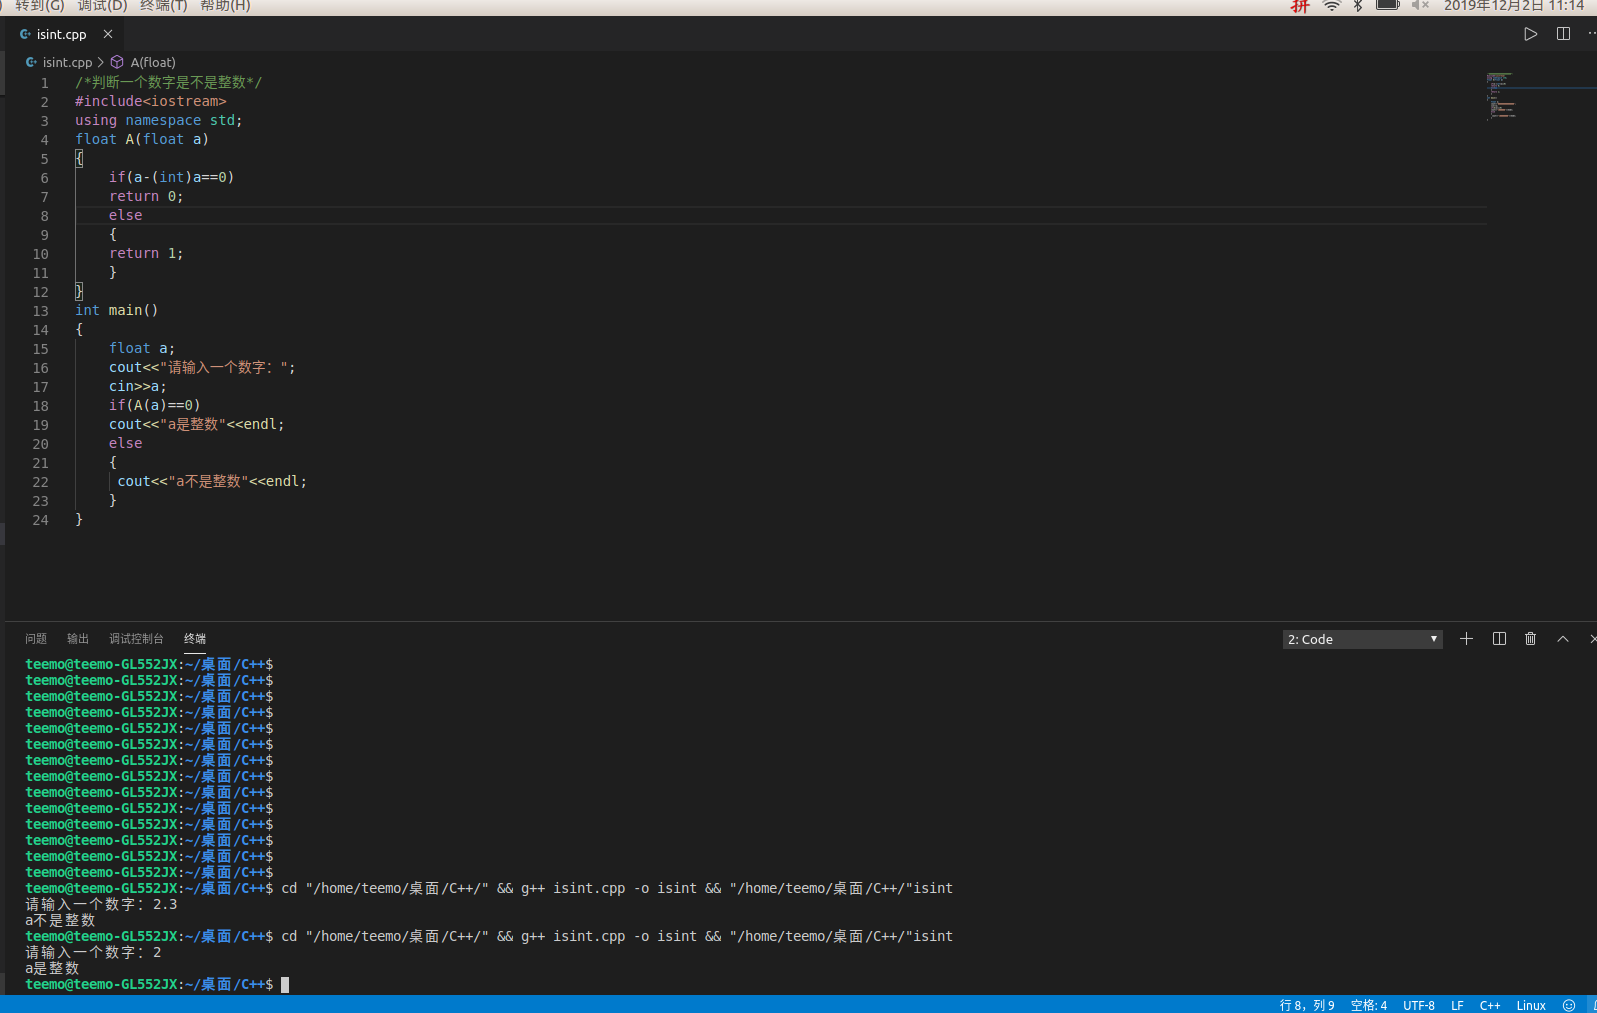
Task: Close the isint.cpp tab
Action: (x=108, y=34)
